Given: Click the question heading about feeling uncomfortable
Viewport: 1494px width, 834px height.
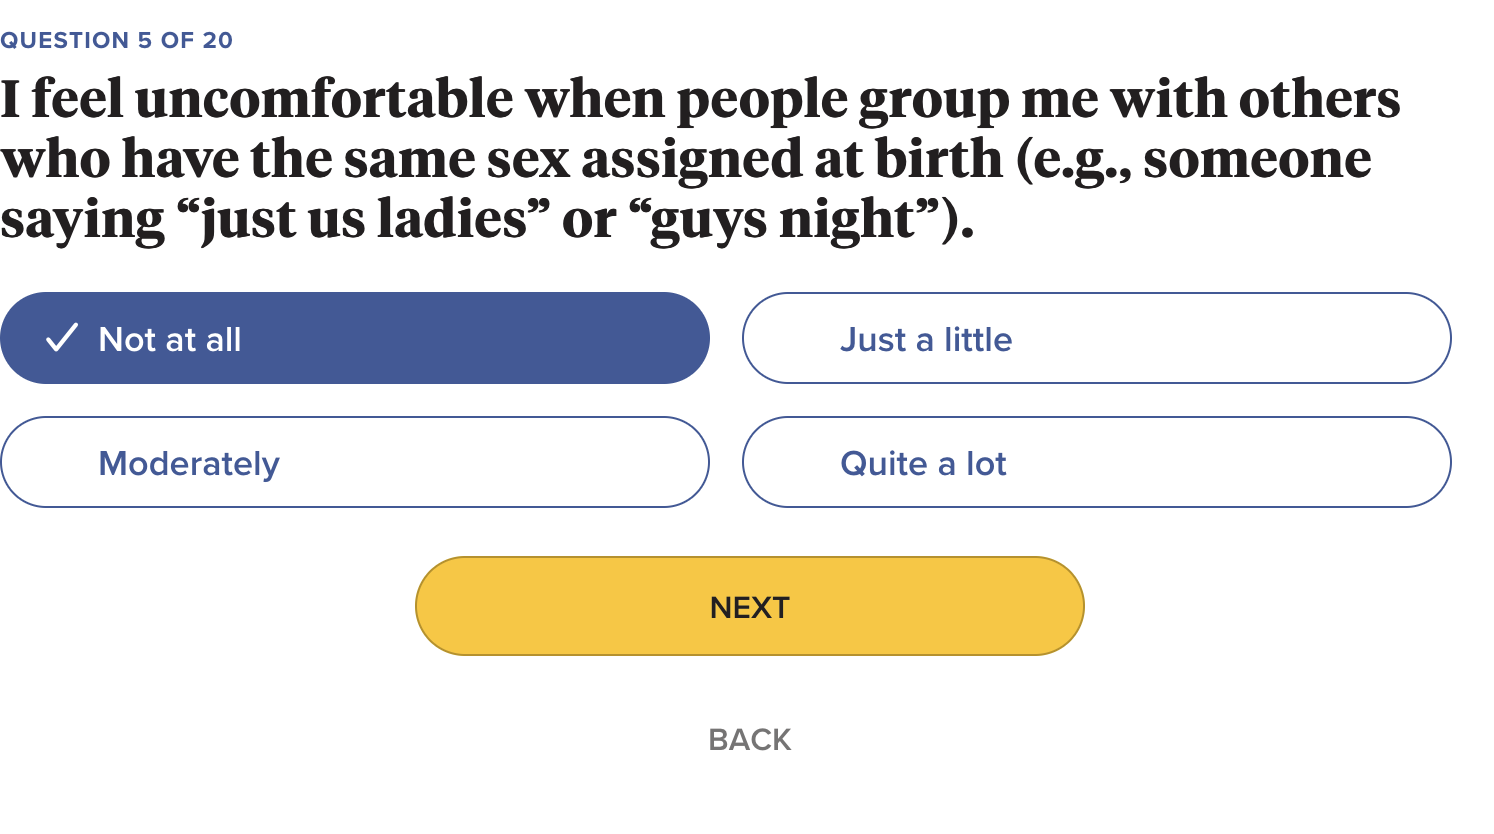Looking at the screenshot, I should (x=700, y=158).
